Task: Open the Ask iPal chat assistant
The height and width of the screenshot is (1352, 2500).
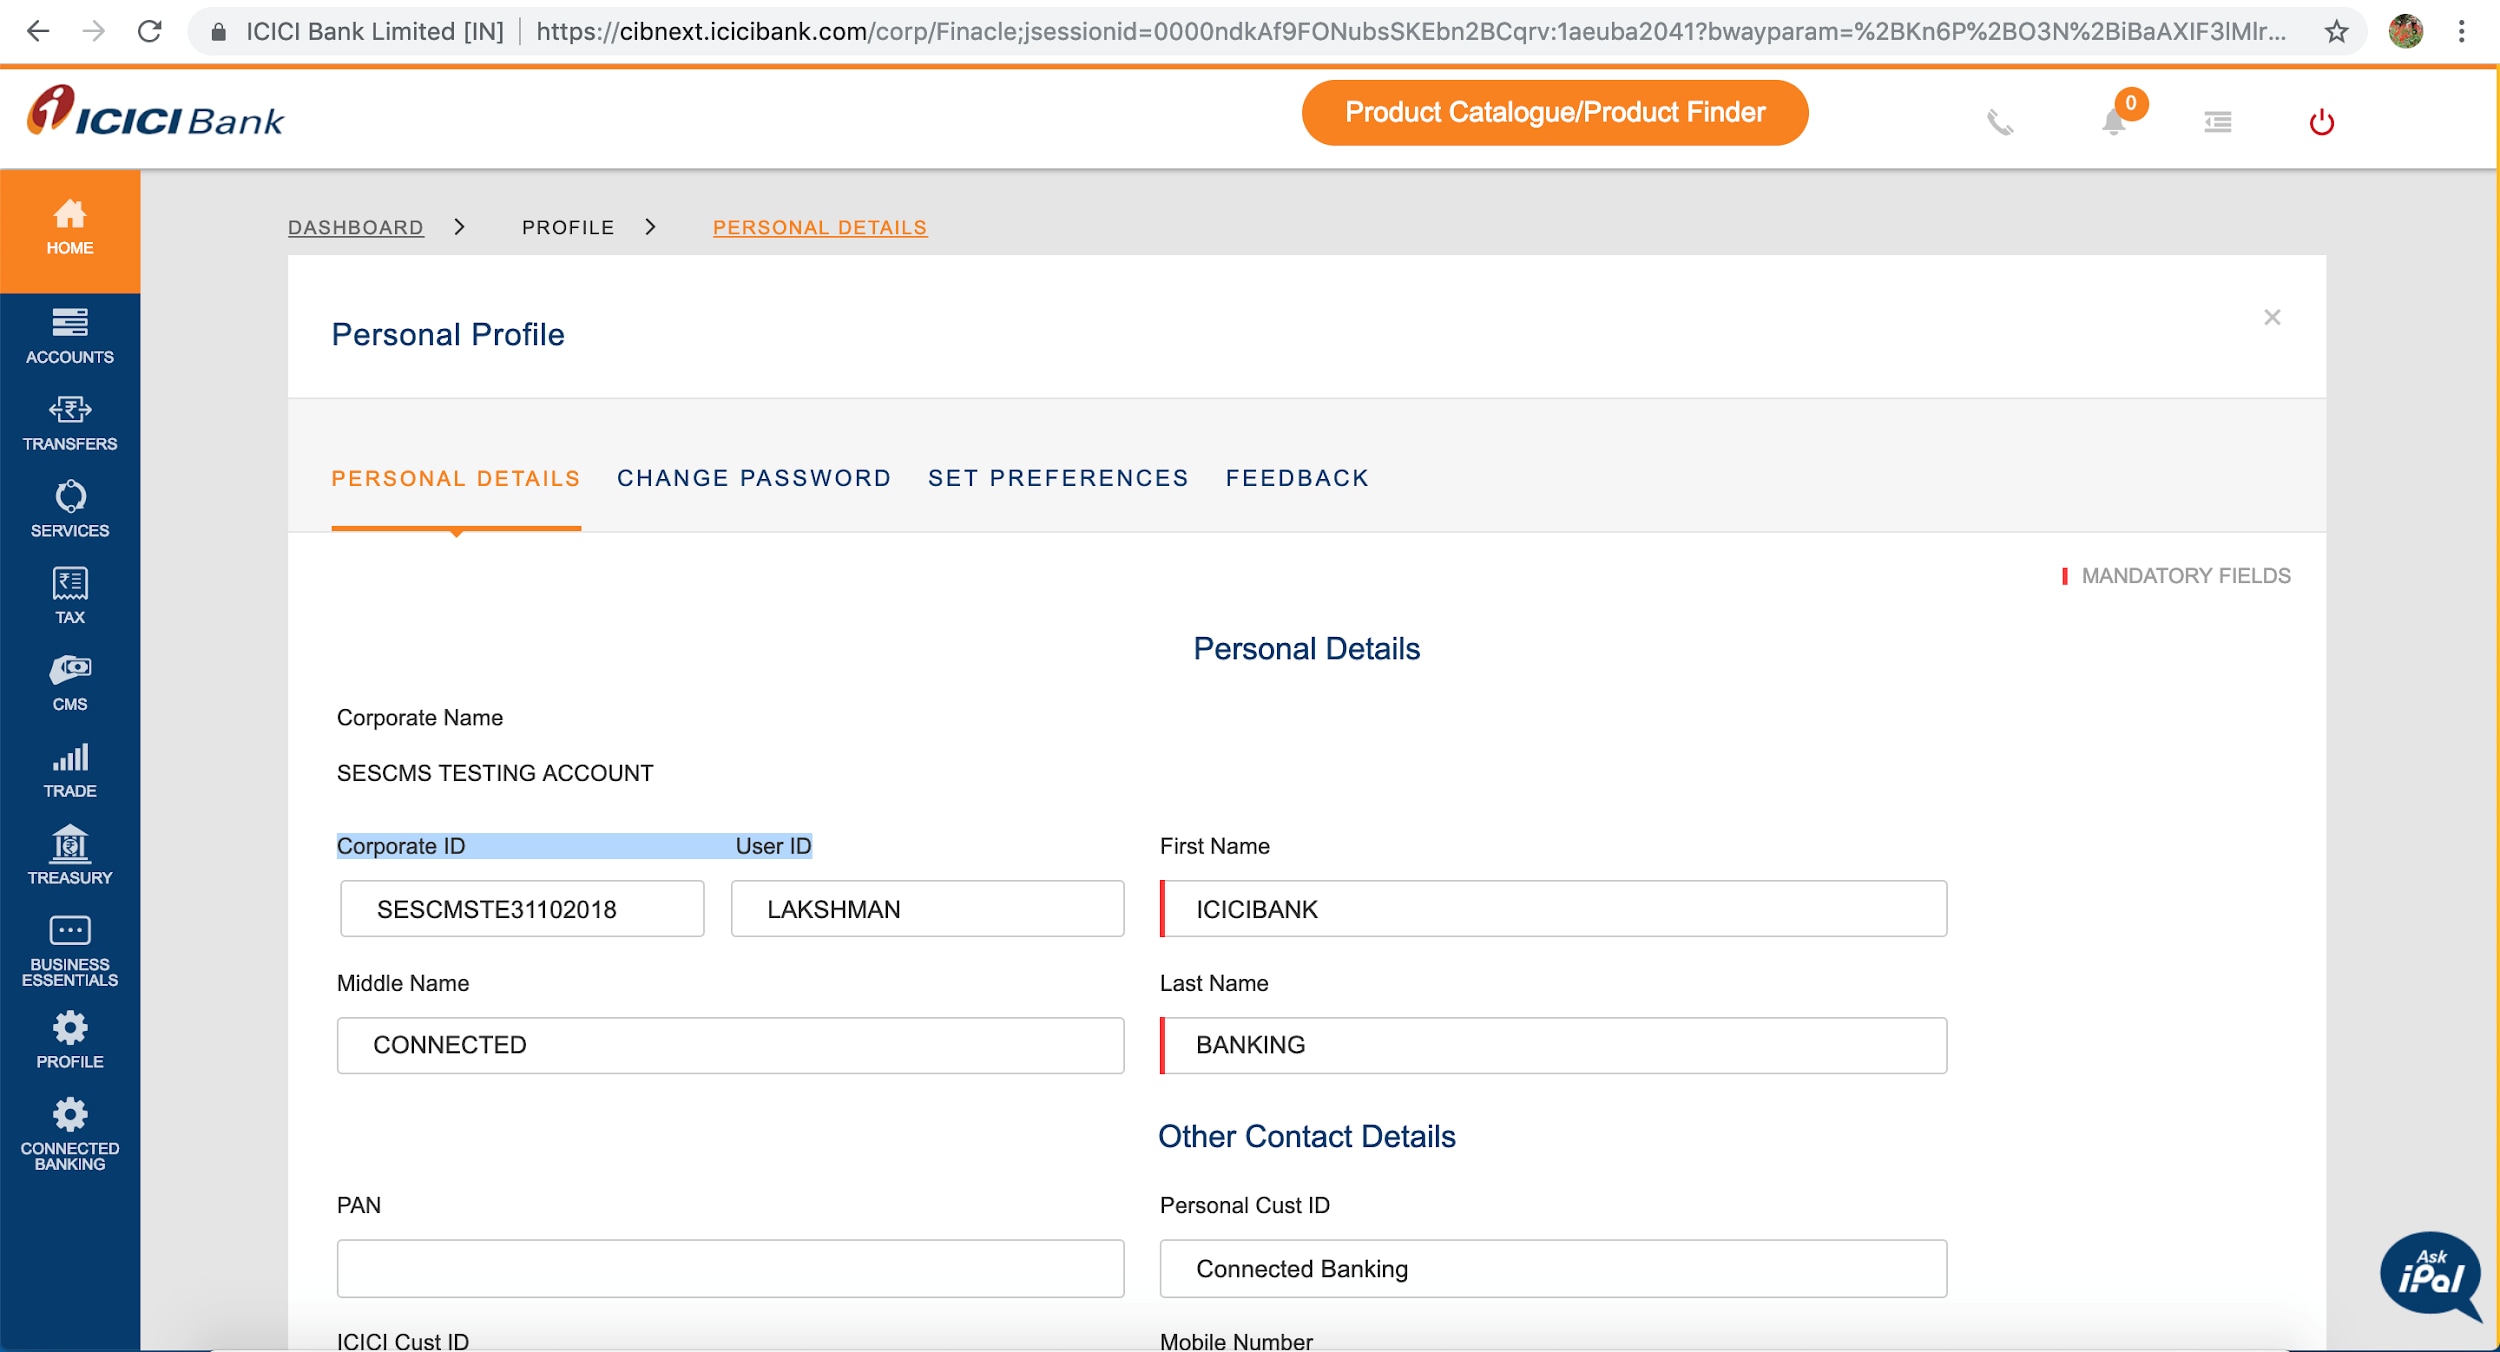Action: [2431, 1275]
